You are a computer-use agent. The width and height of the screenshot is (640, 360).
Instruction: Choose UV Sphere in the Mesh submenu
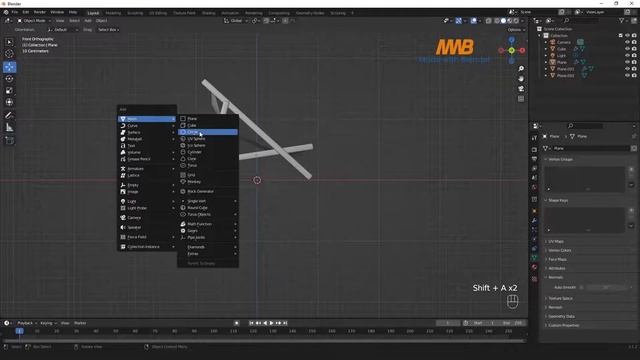(208, 139)
